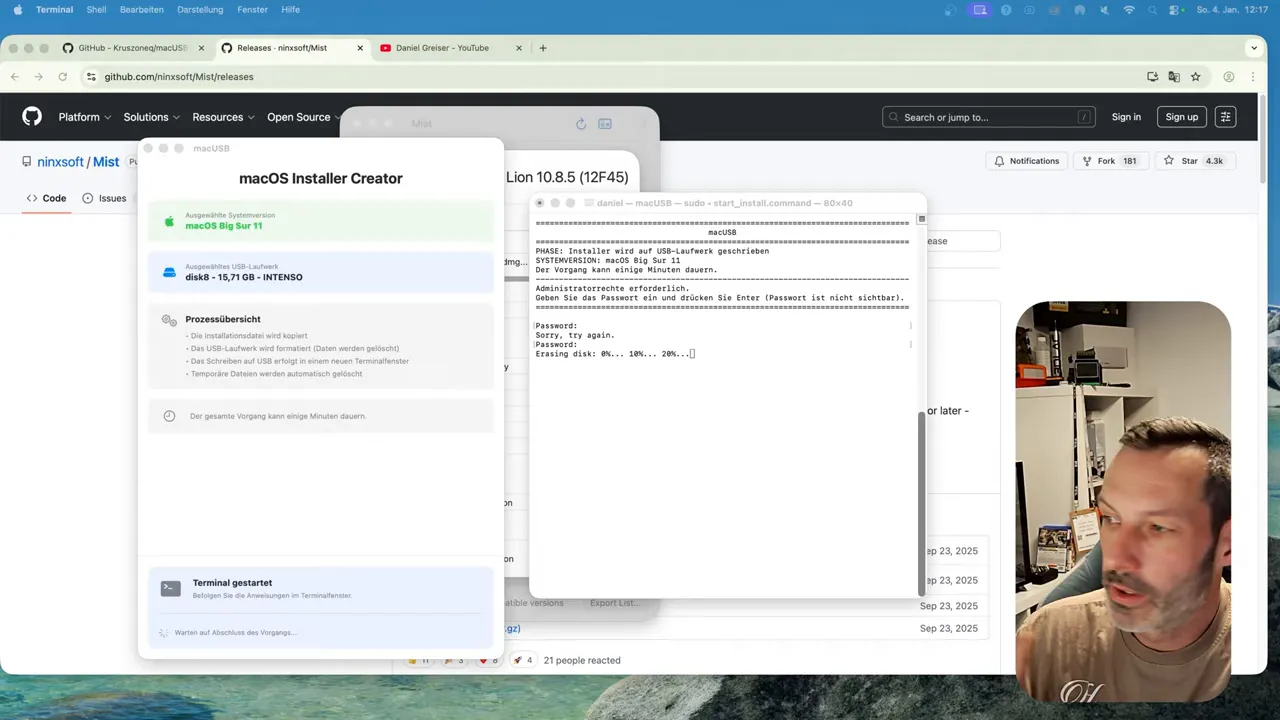Click the install app icon in address bar
The height and width of the screenshot is (720, 1280).
[1152, 77]
